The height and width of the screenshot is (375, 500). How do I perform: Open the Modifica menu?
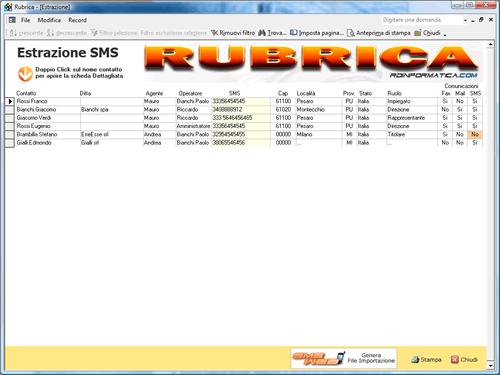49,20
